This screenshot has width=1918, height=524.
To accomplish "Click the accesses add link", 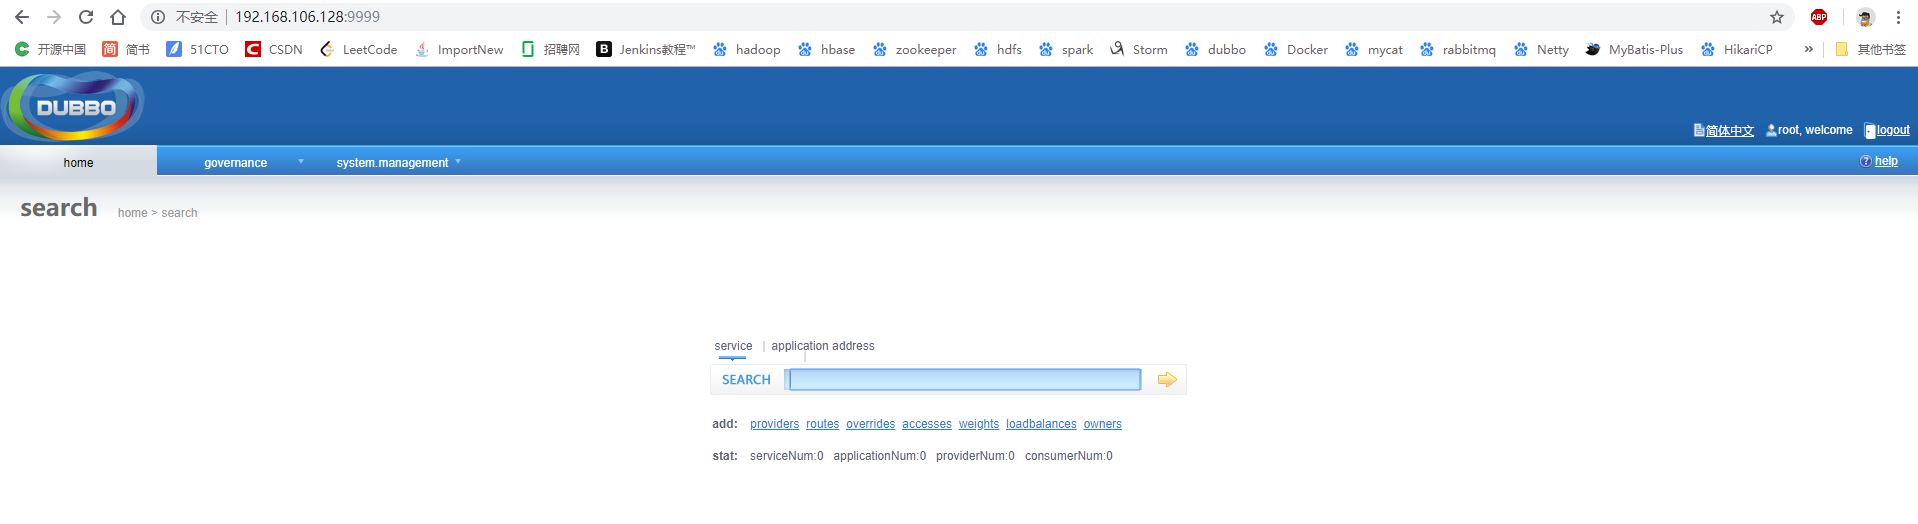I will (x=926, y=424).
